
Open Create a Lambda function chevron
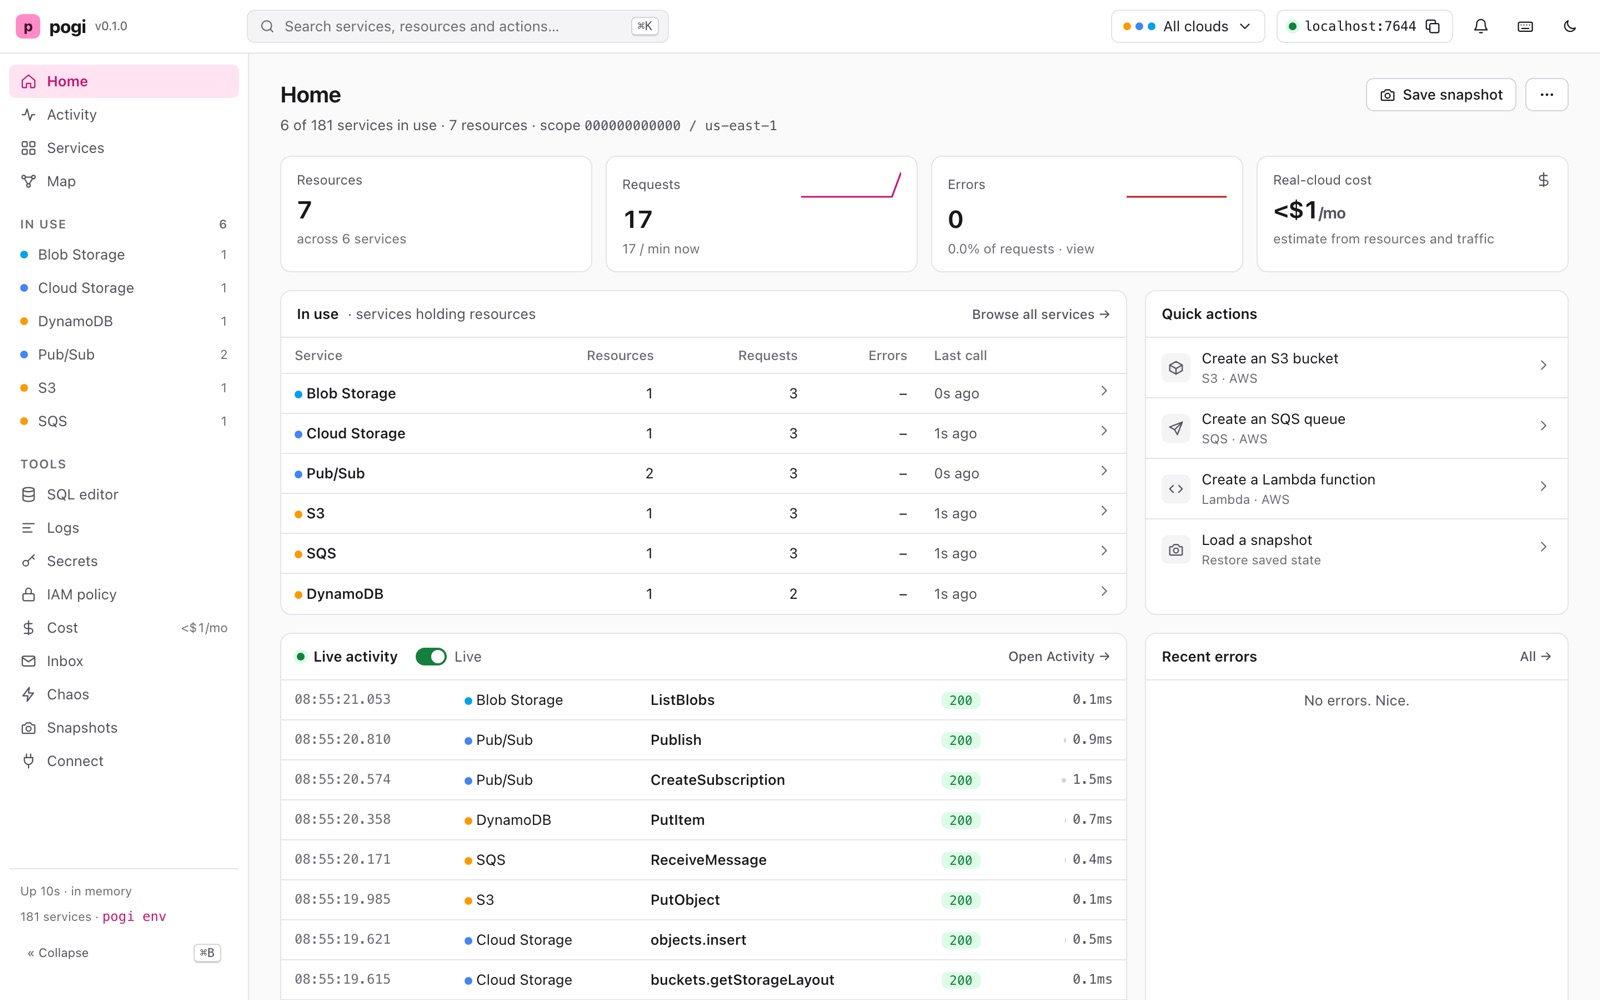coord(1543,487)
